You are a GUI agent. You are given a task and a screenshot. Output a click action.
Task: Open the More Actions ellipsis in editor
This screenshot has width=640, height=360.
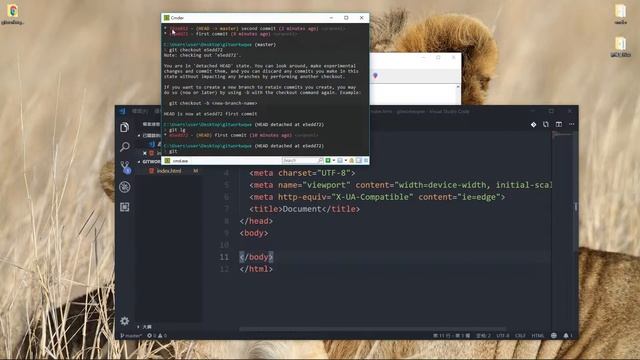coord(571,124)
